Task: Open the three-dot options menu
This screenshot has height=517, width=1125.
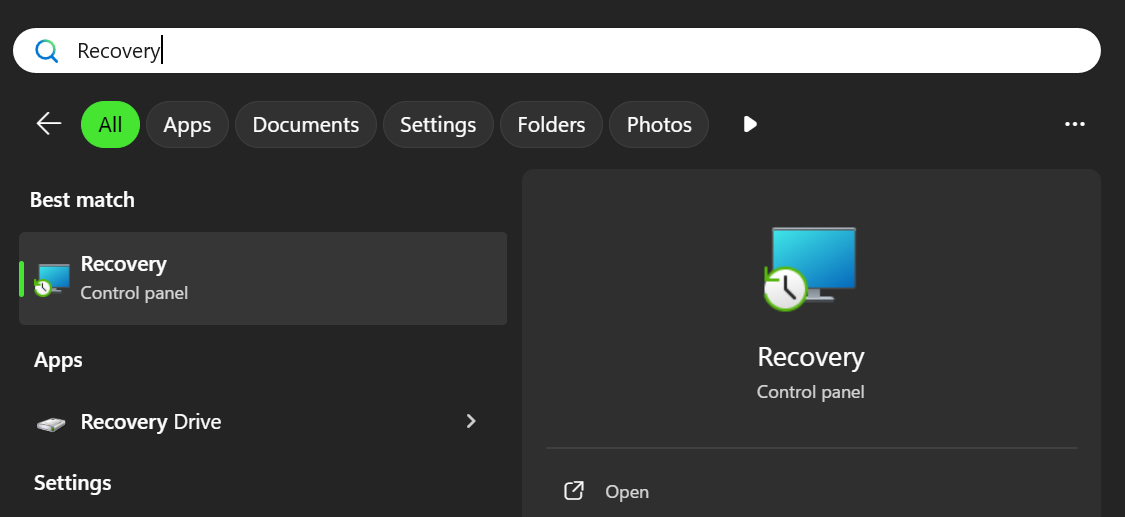Action: point(1074,124)
